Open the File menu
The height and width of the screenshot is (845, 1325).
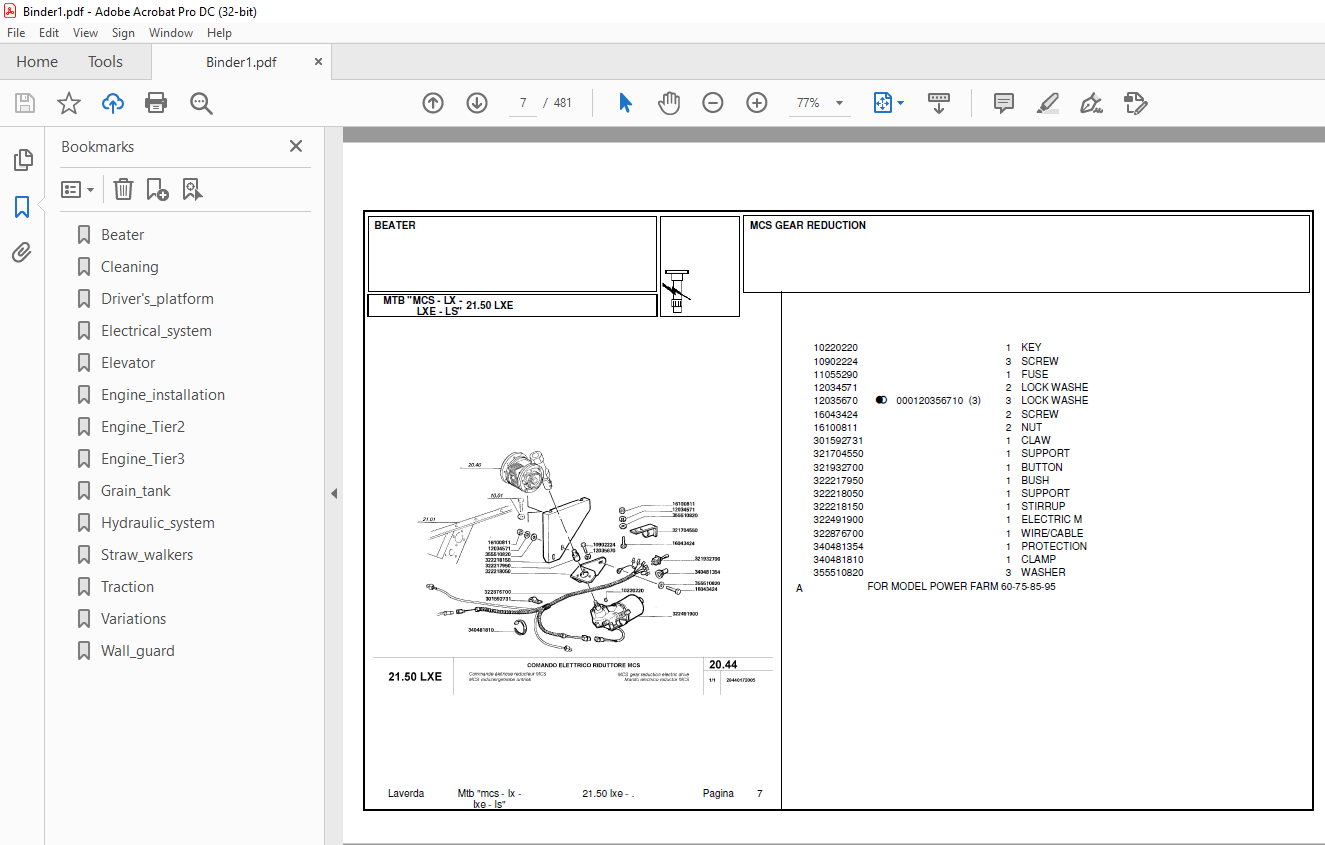click(x=16, y=33)
